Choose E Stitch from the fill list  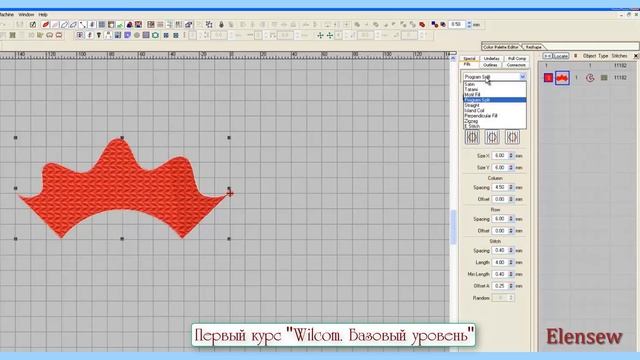(495, 126)
